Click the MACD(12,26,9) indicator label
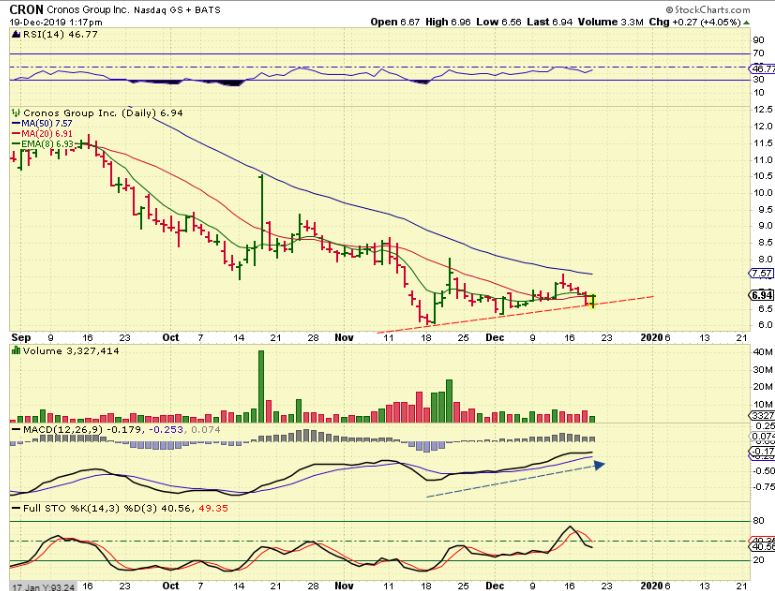775x591 pixels. [62, 429]
